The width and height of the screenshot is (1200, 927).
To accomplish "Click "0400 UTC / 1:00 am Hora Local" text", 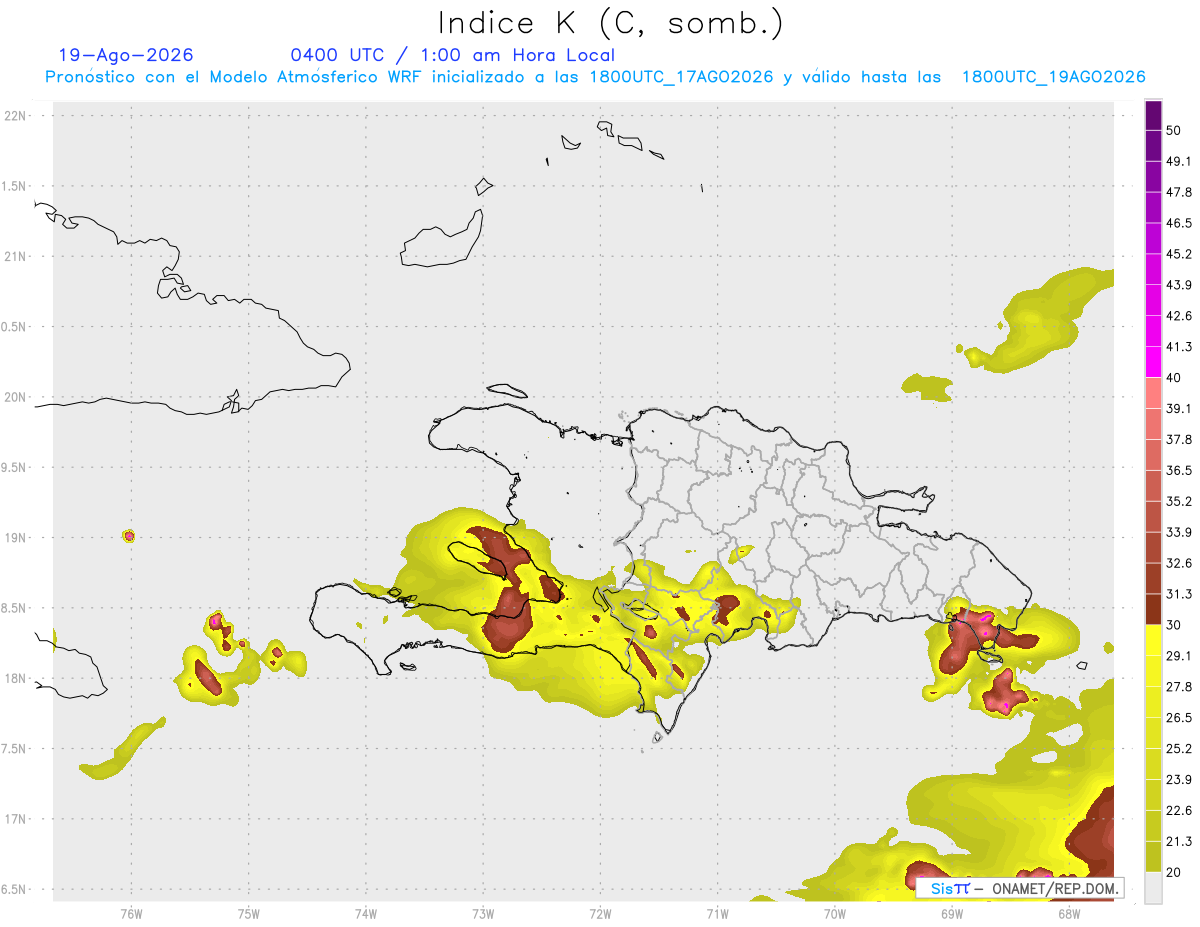I will (x=453, y=55).
